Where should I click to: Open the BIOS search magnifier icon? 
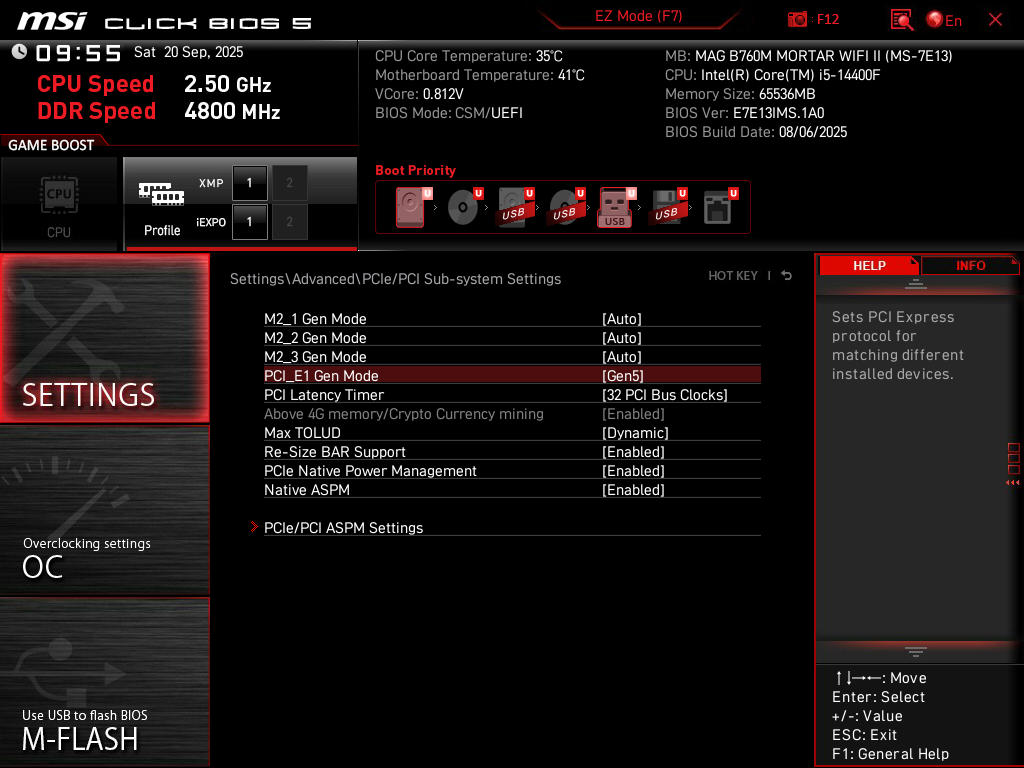click(x=901, y=20)
